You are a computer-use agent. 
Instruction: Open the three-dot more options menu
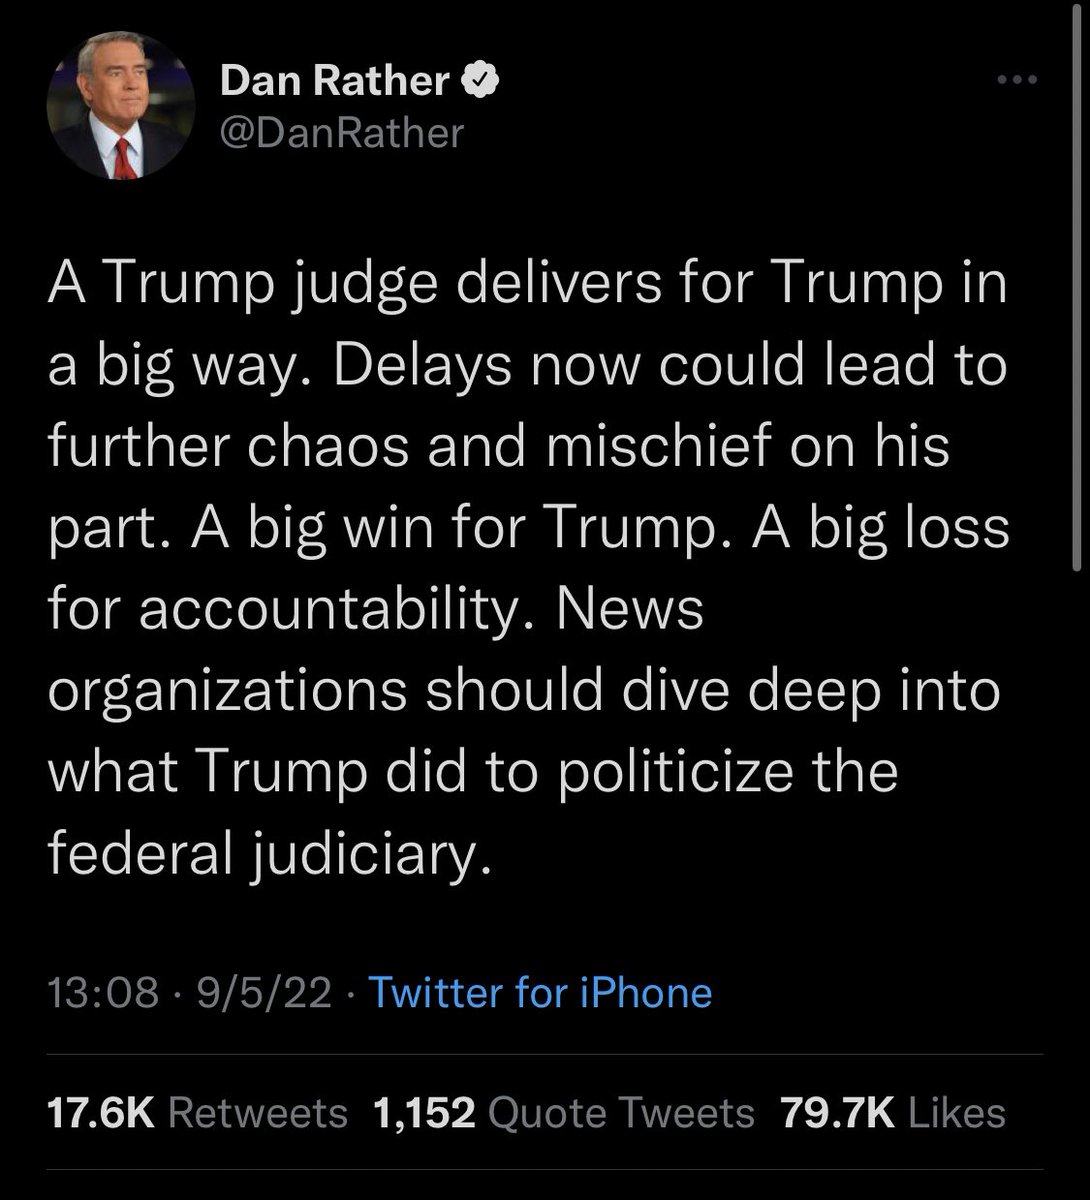[1012, 82]
